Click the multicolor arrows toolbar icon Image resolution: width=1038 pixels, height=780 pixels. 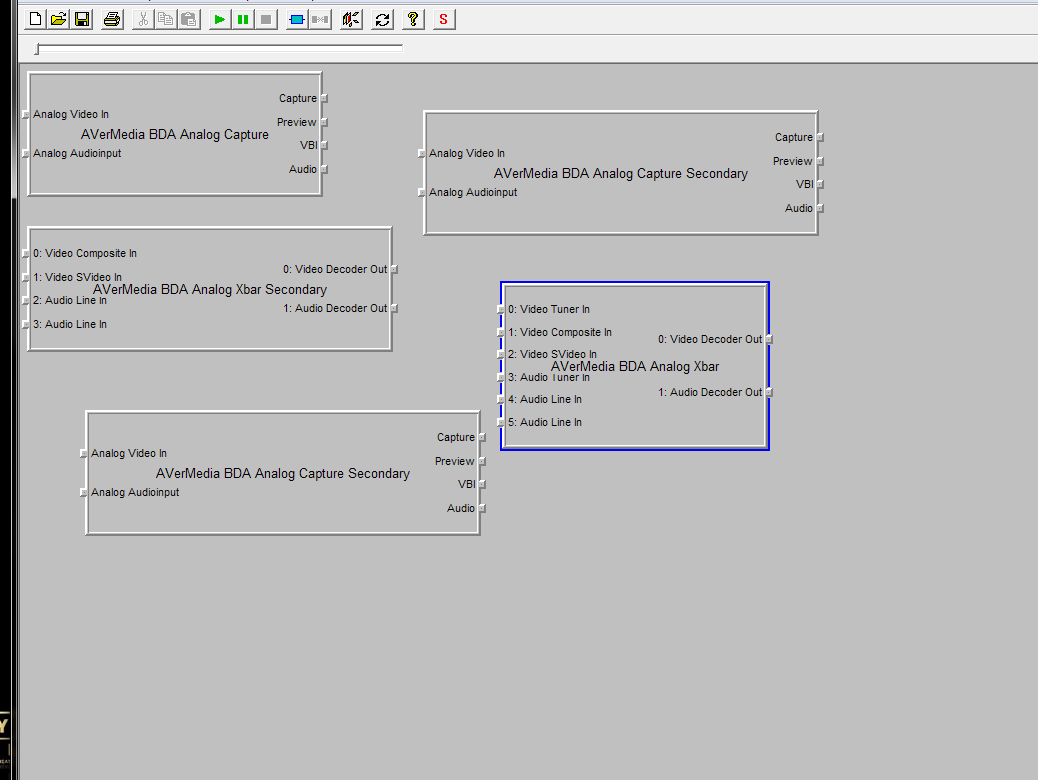coord(351,19)
